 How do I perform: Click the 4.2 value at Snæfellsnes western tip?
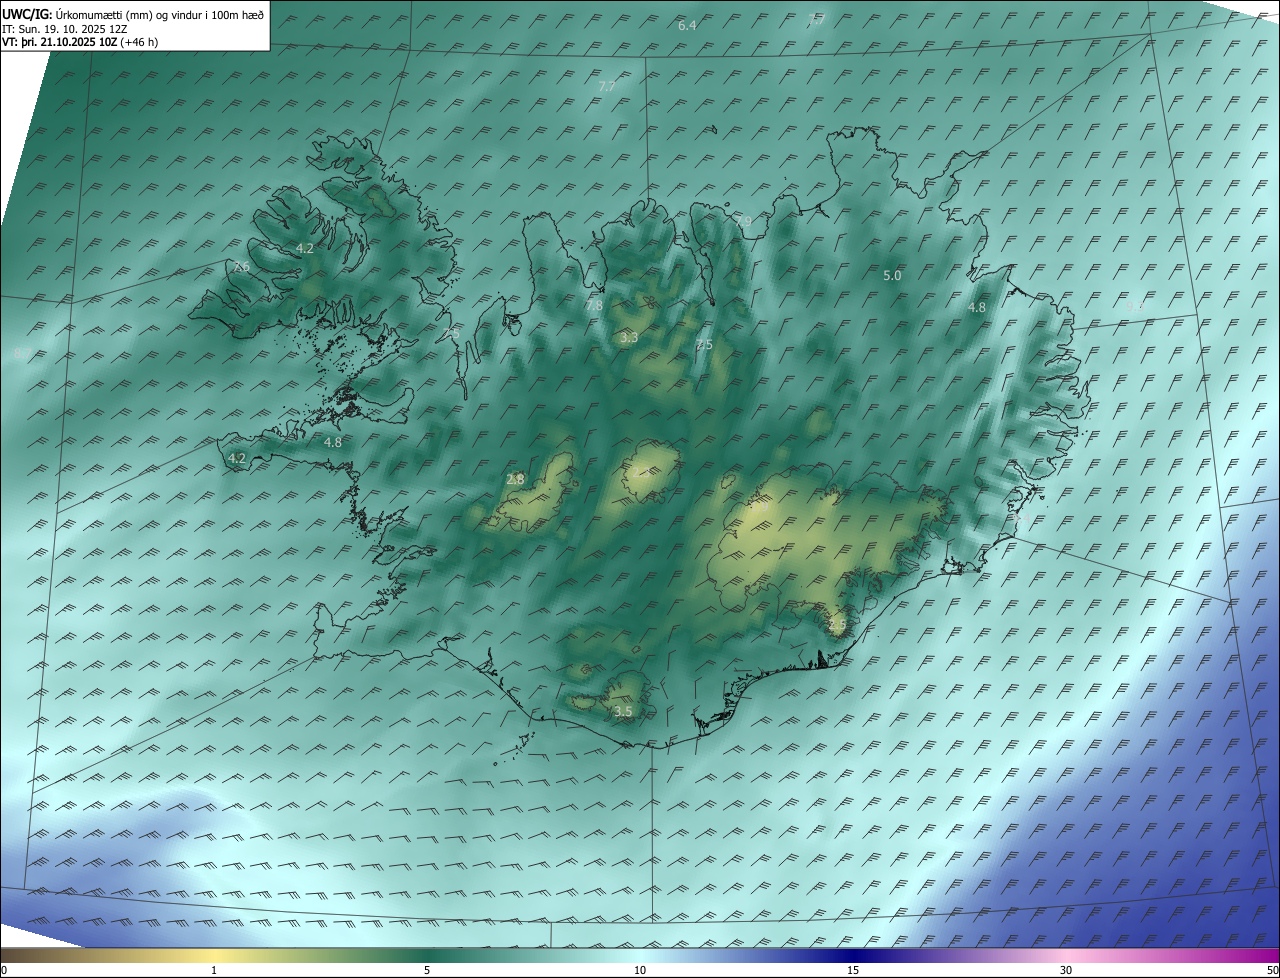(x=237, y=458)
